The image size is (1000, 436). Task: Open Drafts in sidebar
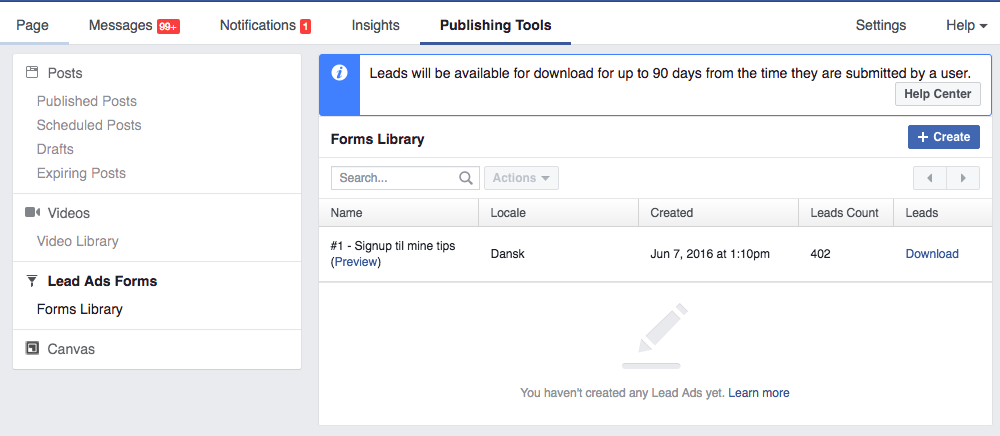tap(55, 149)
